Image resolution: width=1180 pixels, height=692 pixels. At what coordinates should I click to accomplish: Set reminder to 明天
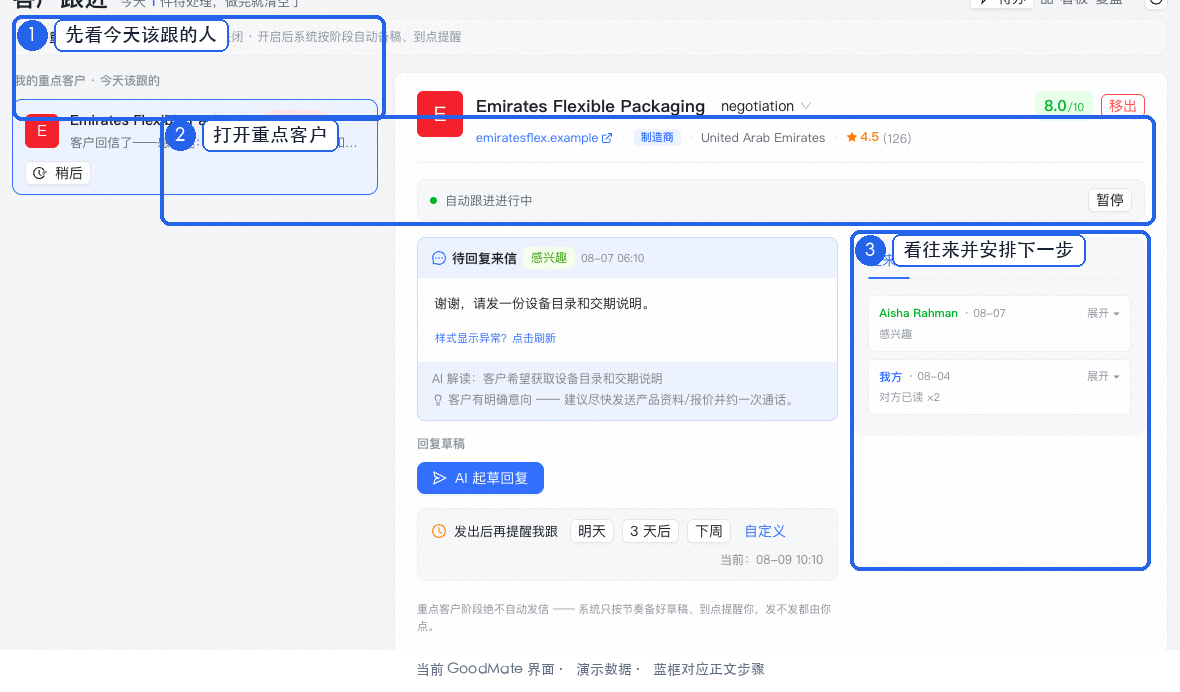coord(592,531)
